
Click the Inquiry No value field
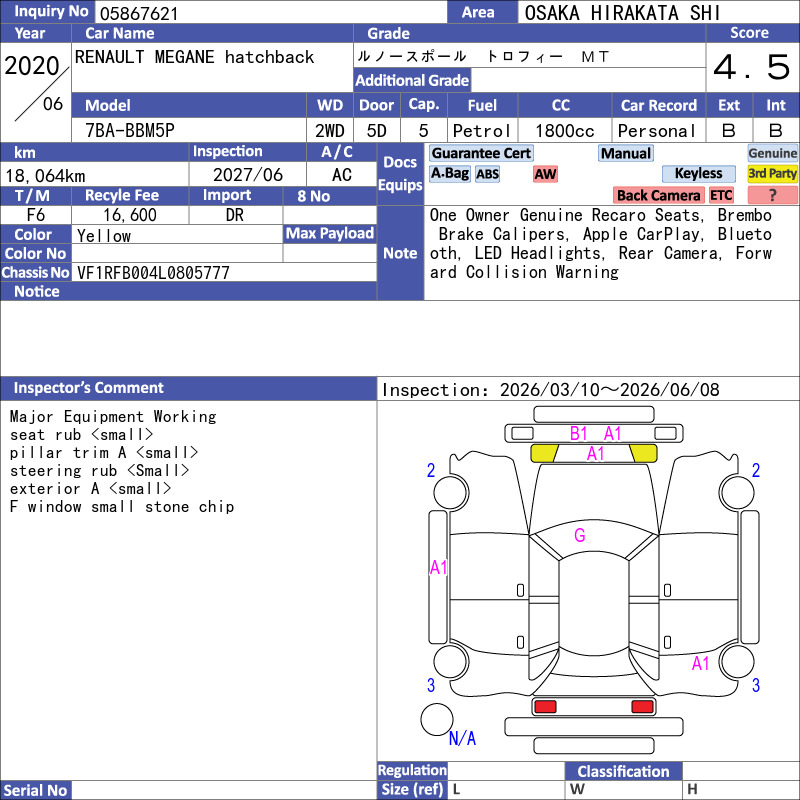270,12
